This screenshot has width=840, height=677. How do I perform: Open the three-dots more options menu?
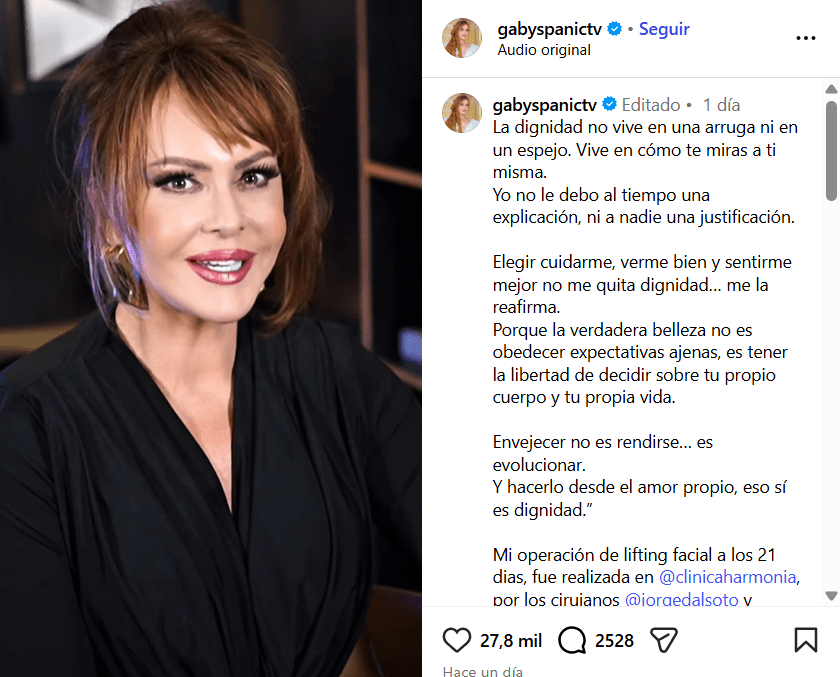[806, 38]
